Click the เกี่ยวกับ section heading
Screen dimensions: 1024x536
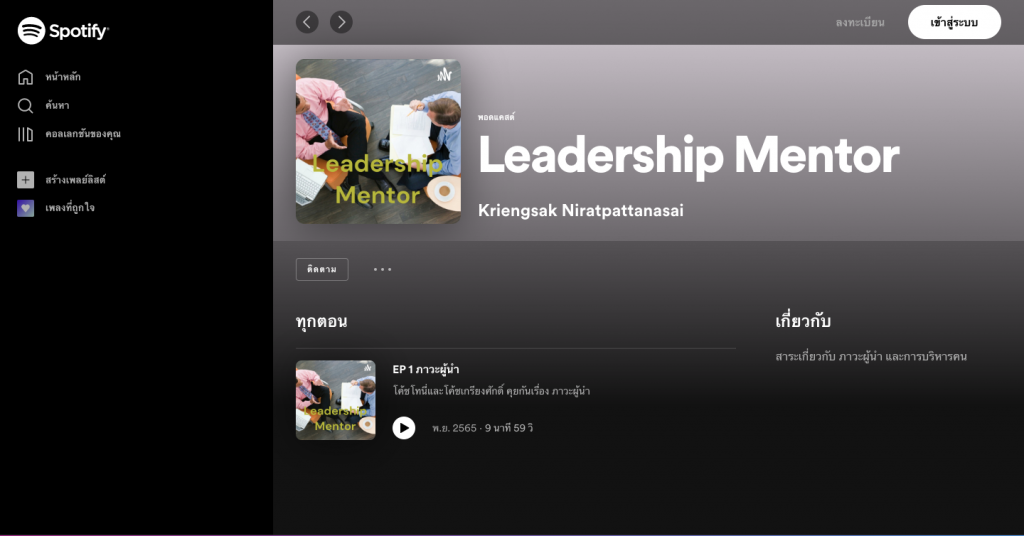(x=803, y=321)
